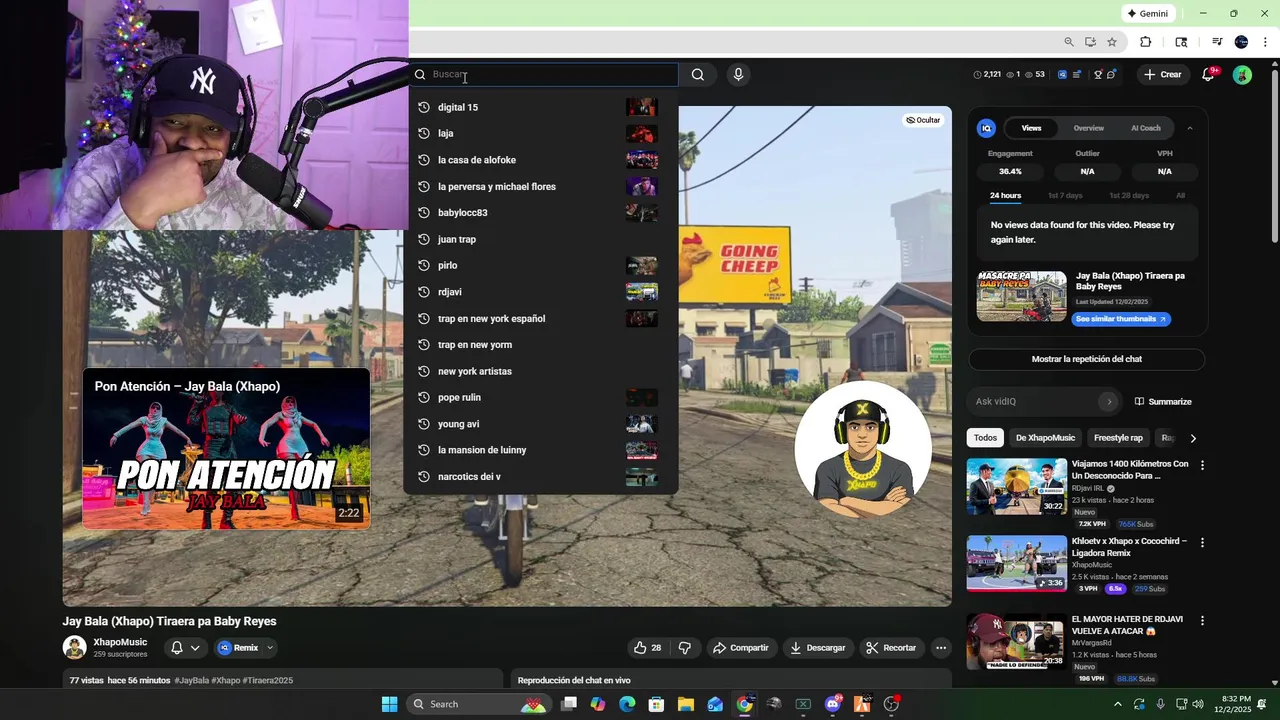The image size is (1280, 720).
Task: Open options for Khloetv x Xhapo video
Action: tap(1202, 542)
